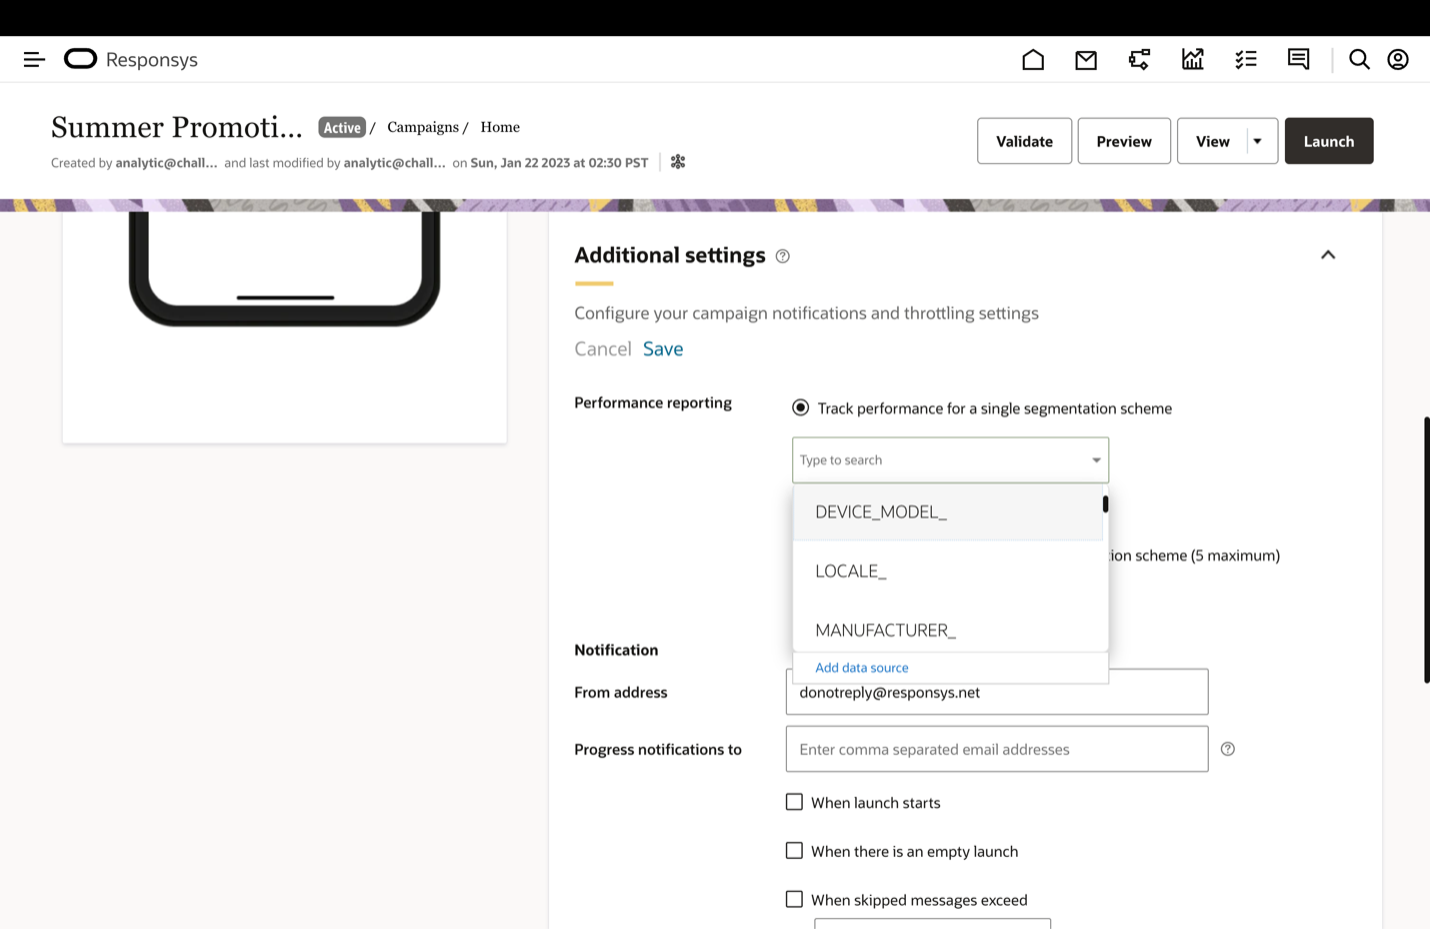The width and height of the screenshot is (1430, 931).
Task: Click the Add data source link
Action: coord(862,668)
